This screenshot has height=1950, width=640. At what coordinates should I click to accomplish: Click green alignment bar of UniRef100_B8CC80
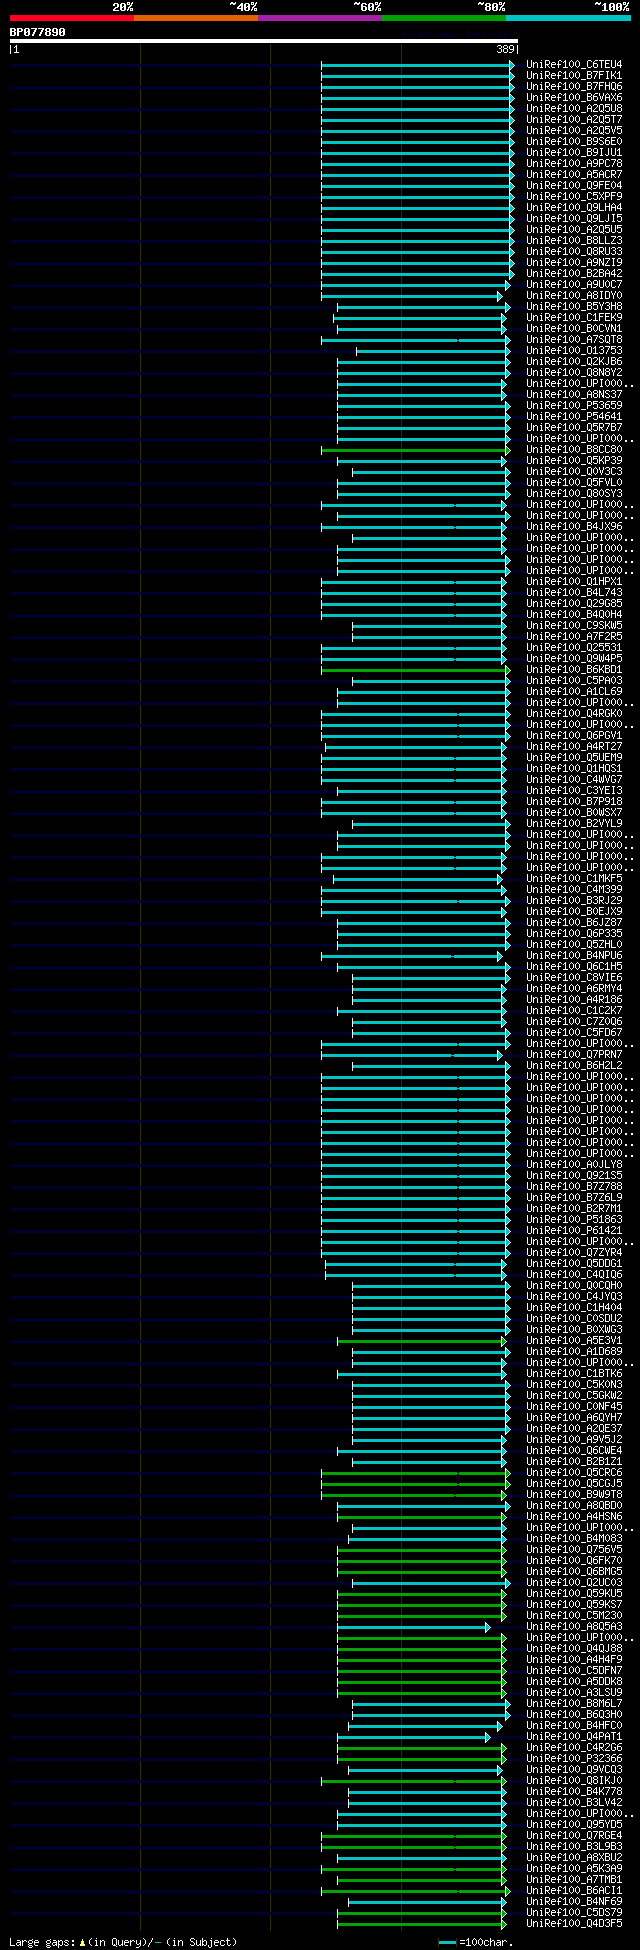coord(415,450)
